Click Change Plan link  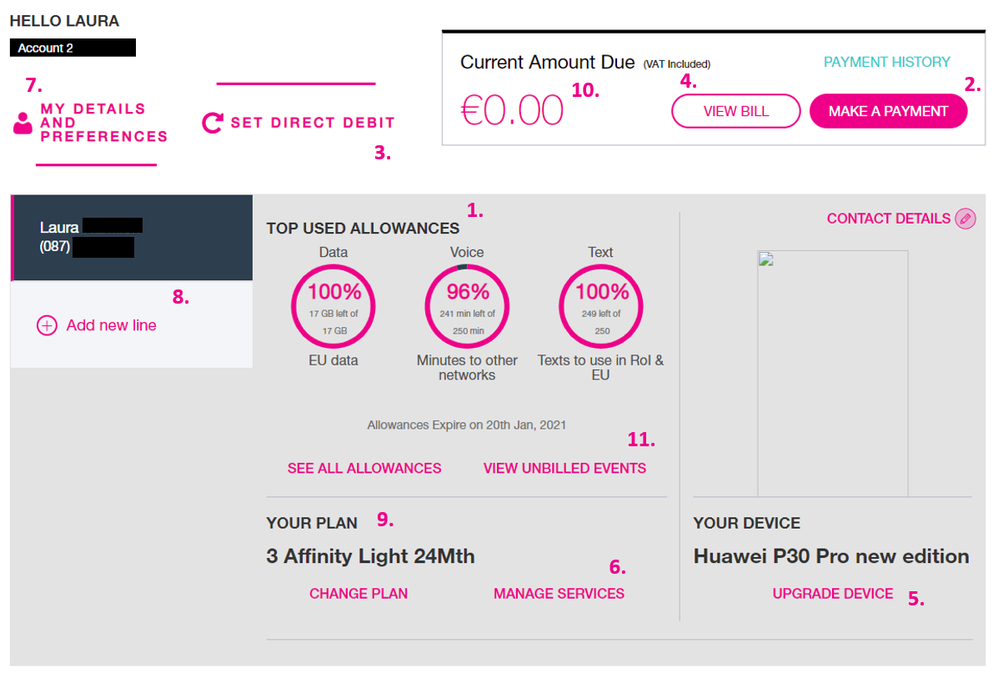(x=358, y=594)
